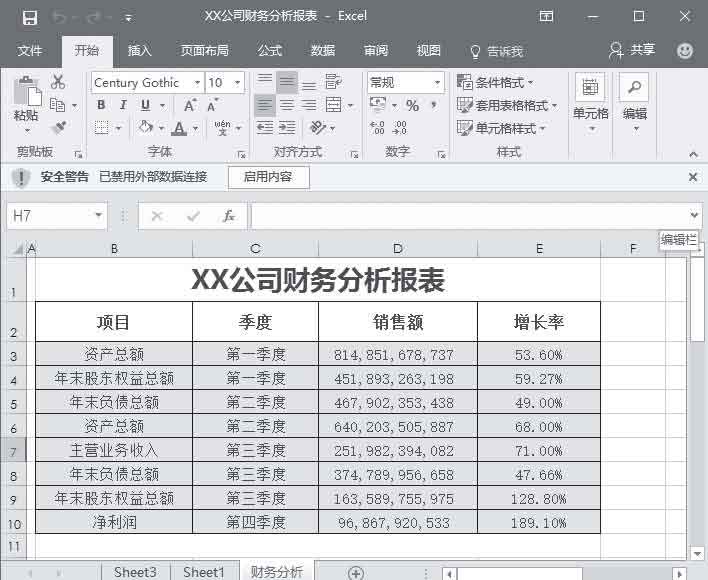This screenshot has width=708, height=580.
Task: Open Sheet3 worksheet tab
Action: pos(135,572)
